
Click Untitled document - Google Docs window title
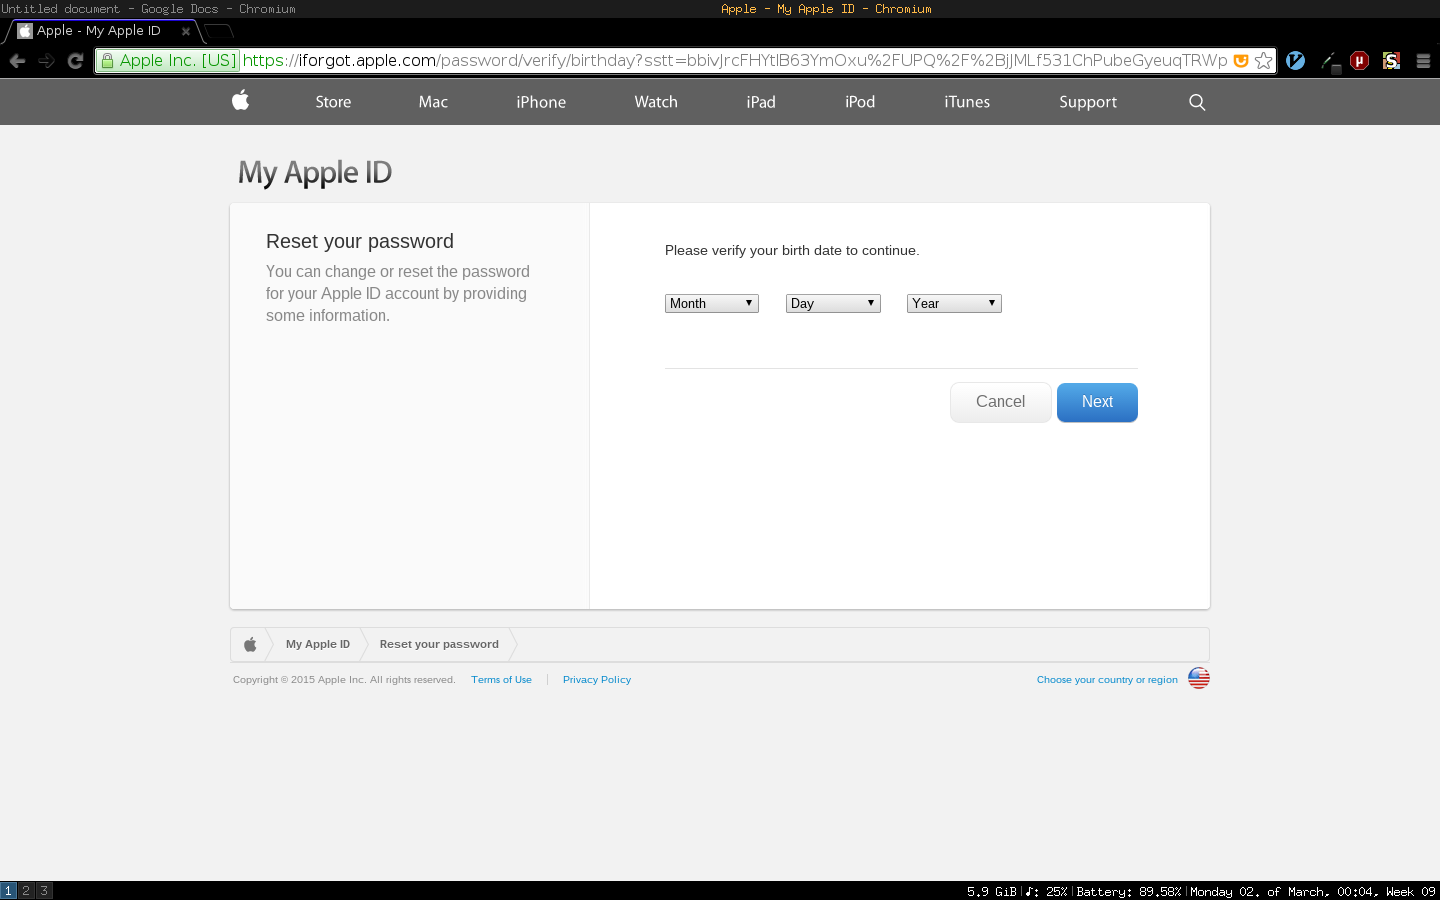pos(148,9)
